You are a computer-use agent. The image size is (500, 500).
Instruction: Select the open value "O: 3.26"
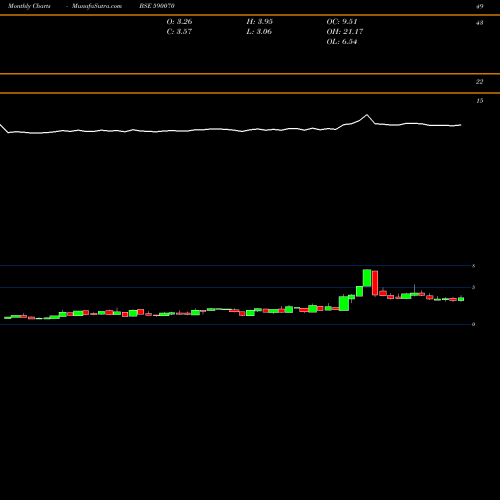(x=179, y=22)
